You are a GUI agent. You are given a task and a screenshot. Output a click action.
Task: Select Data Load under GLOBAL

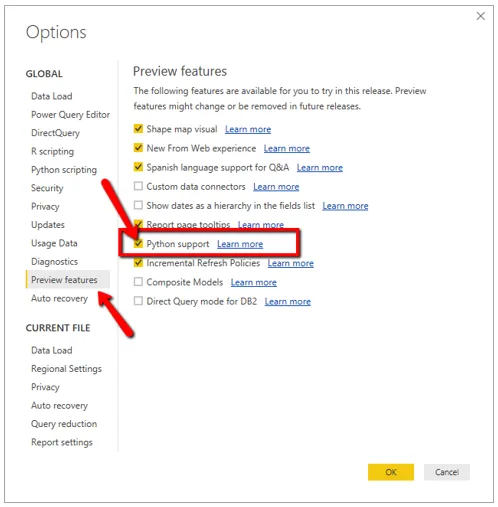coord(52,96)
